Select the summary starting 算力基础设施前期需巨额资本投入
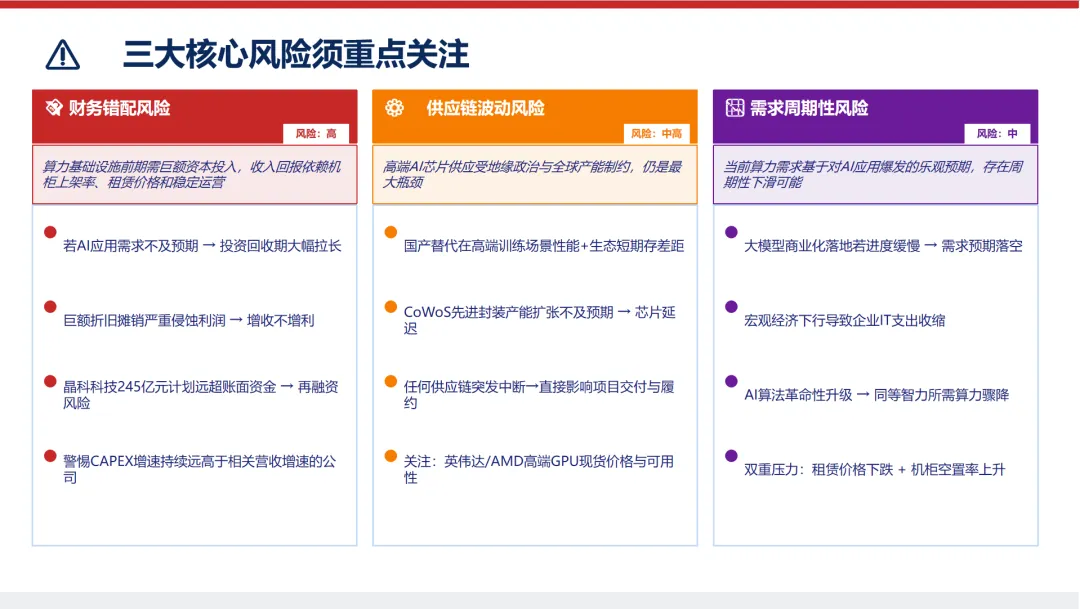This screenshot has height=609, width=1080. (x=191, y=174)
